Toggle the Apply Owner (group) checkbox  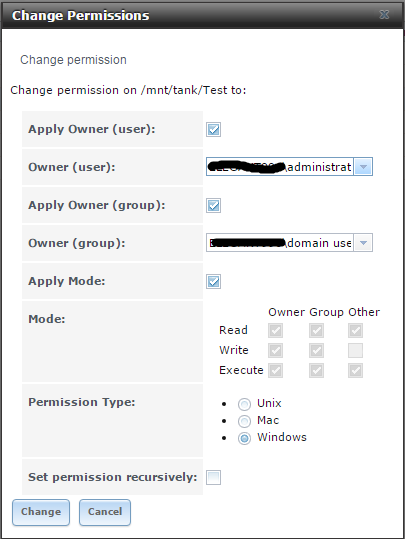coord(213,206)
